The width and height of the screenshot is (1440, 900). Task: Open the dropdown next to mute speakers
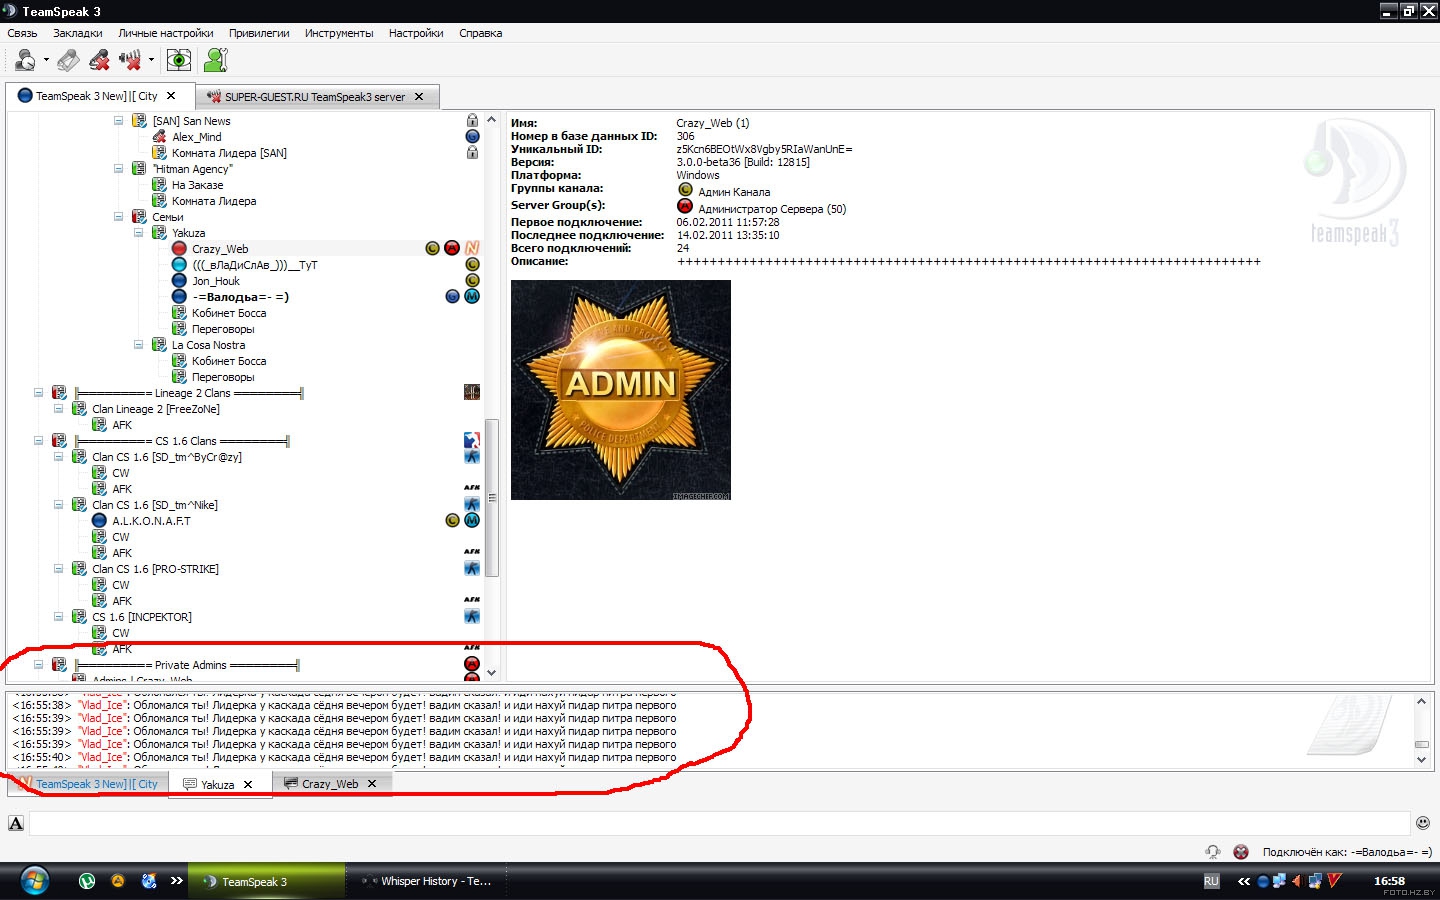click(x=151, y=60)
